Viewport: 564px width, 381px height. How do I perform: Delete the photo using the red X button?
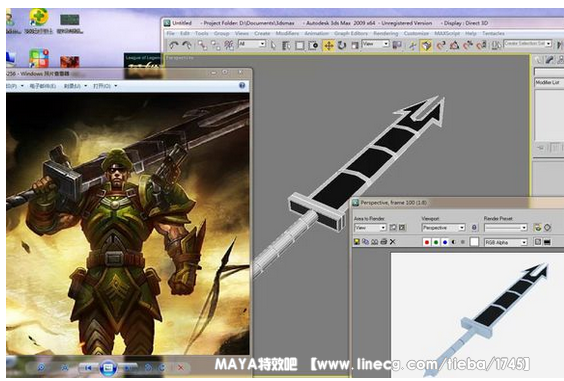181,367
